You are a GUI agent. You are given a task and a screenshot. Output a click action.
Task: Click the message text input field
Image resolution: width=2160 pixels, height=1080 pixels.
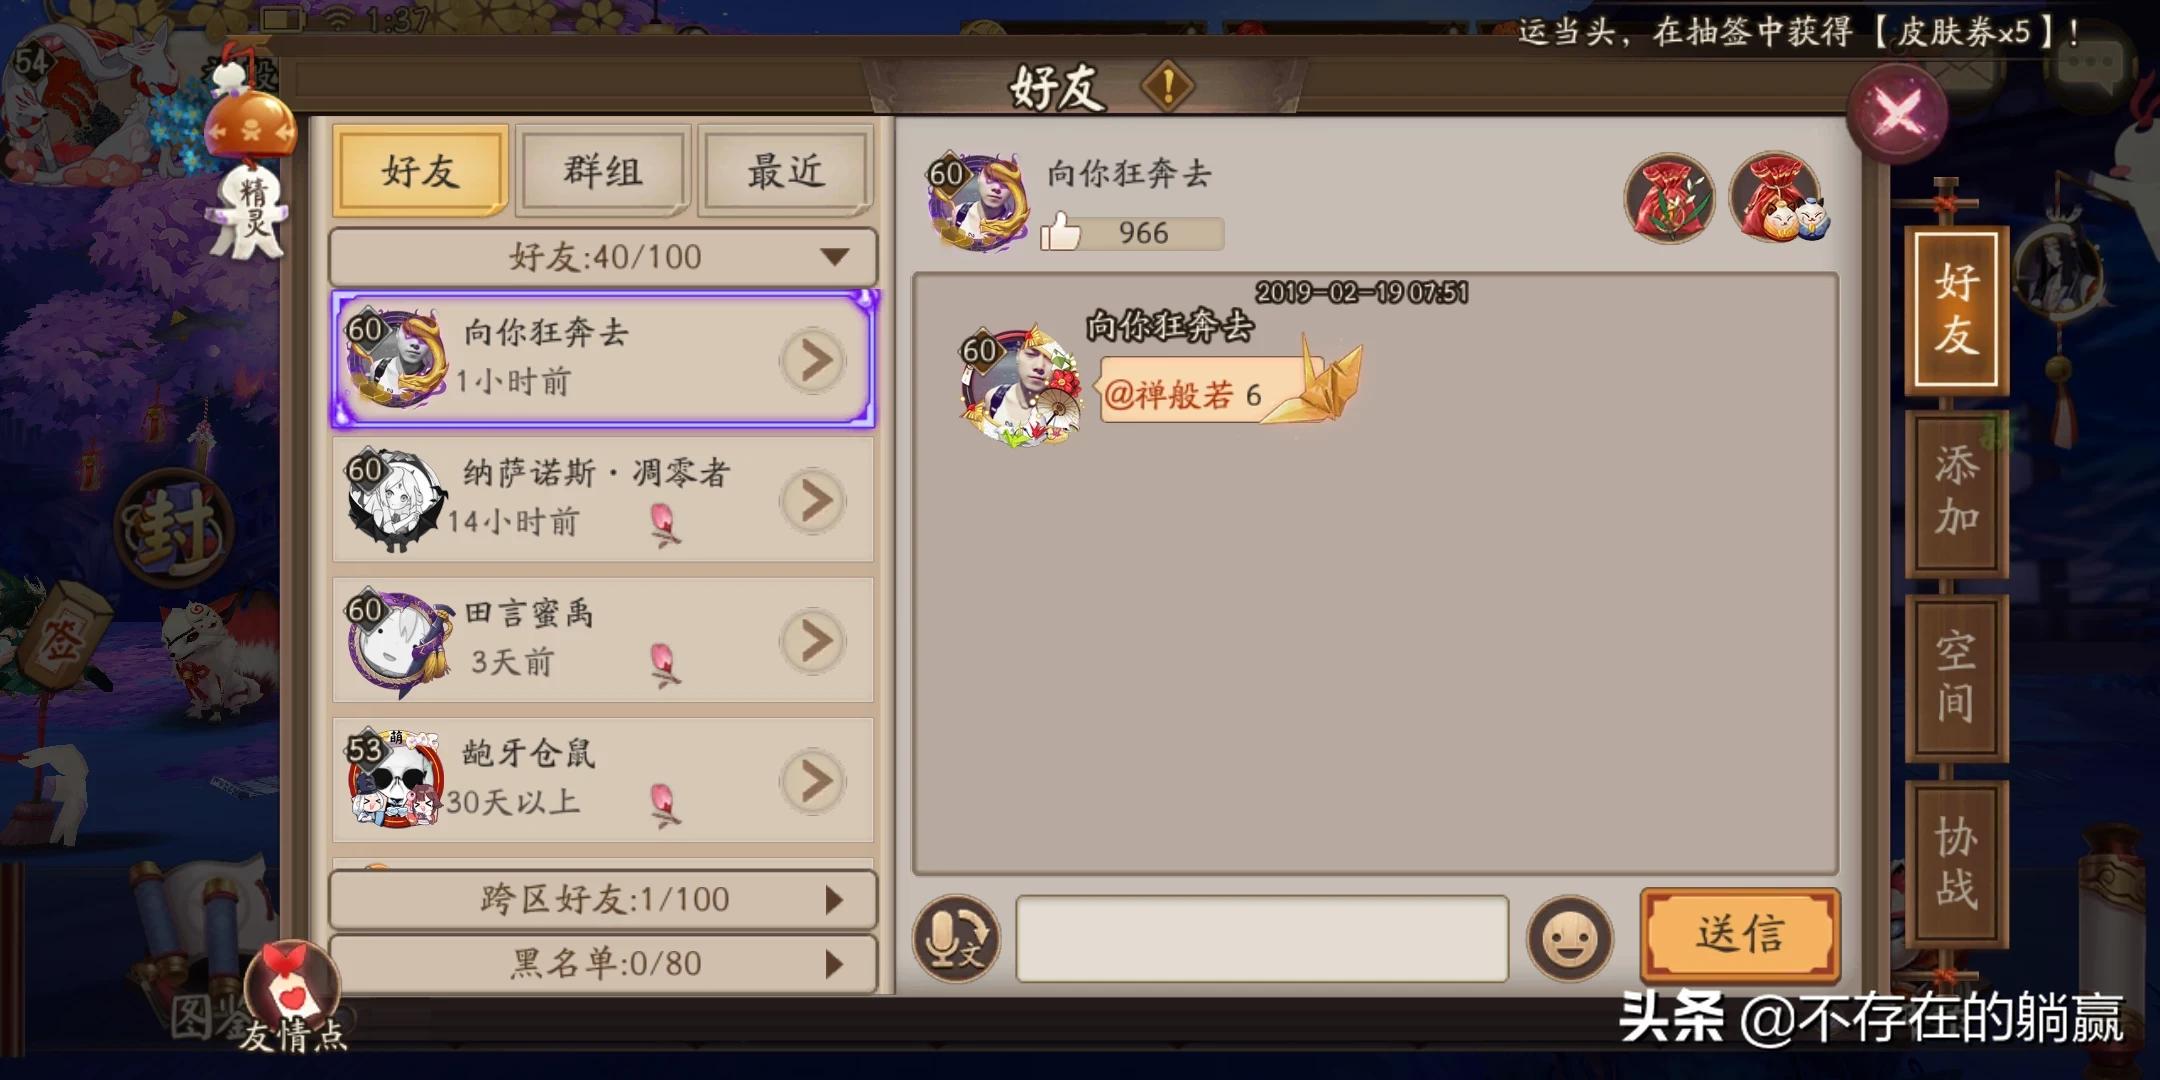point(1262,938)
